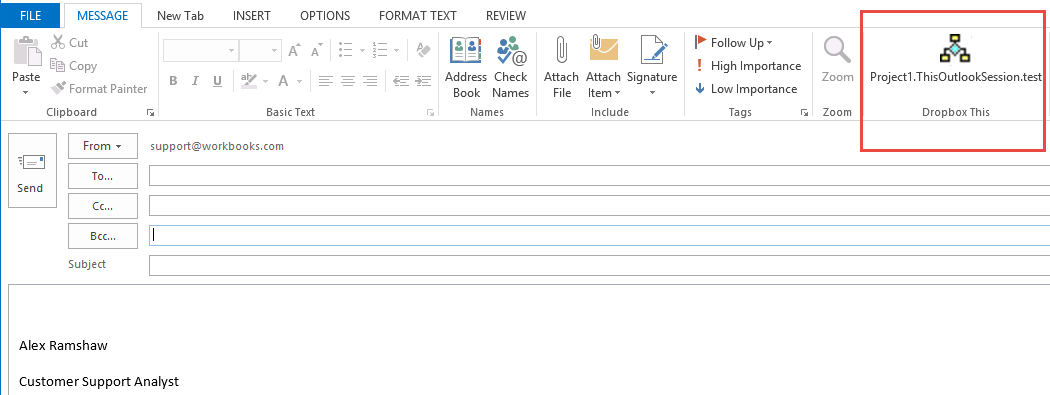Expand the Numbering dropdown arrow
The width and height of the screenshot is (1050, 395).
[396, 50]
